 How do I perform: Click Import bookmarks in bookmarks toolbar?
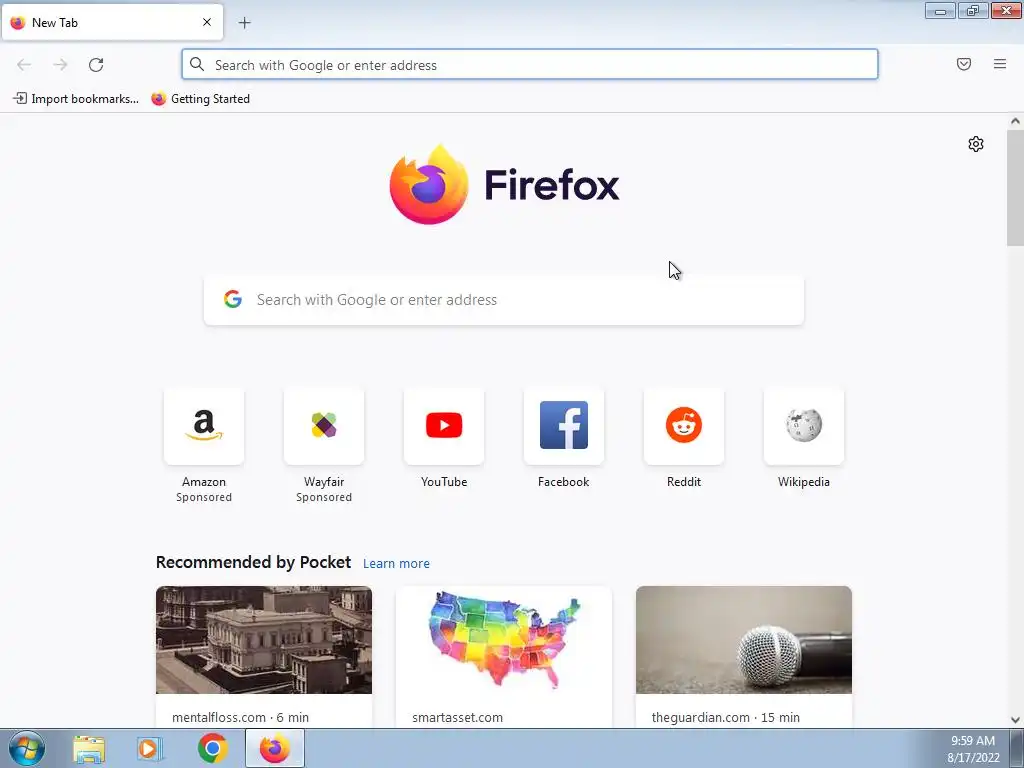pyautogui.click(x=76, y=99)
